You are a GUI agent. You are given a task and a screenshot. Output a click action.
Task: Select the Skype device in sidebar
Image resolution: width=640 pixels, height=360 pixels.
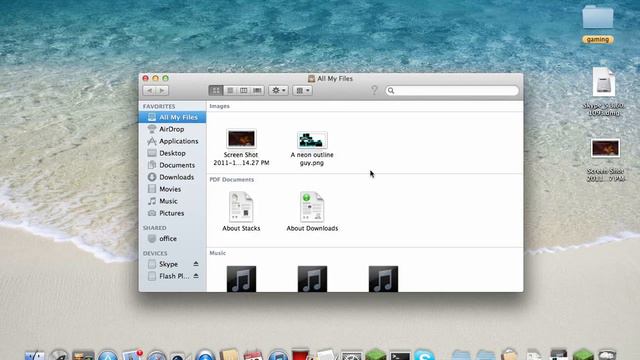tap(168, 264)
